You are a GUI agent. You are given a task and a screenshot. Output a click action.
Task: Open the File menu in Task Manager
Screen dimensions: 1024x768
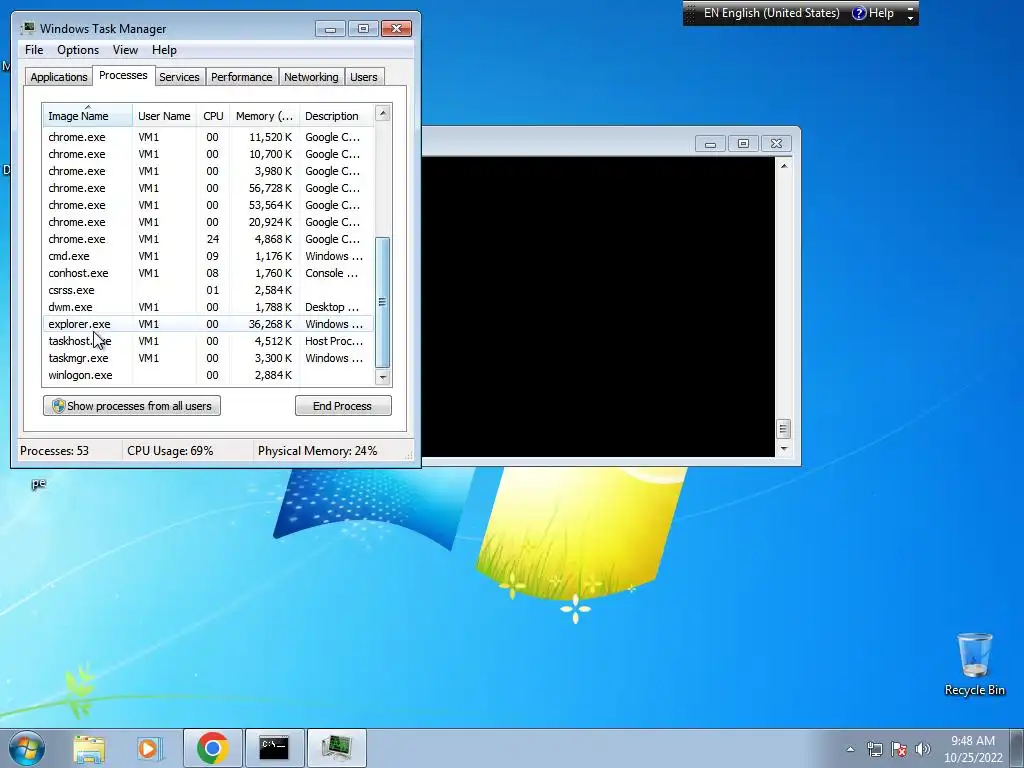click(x=34, y=50)
